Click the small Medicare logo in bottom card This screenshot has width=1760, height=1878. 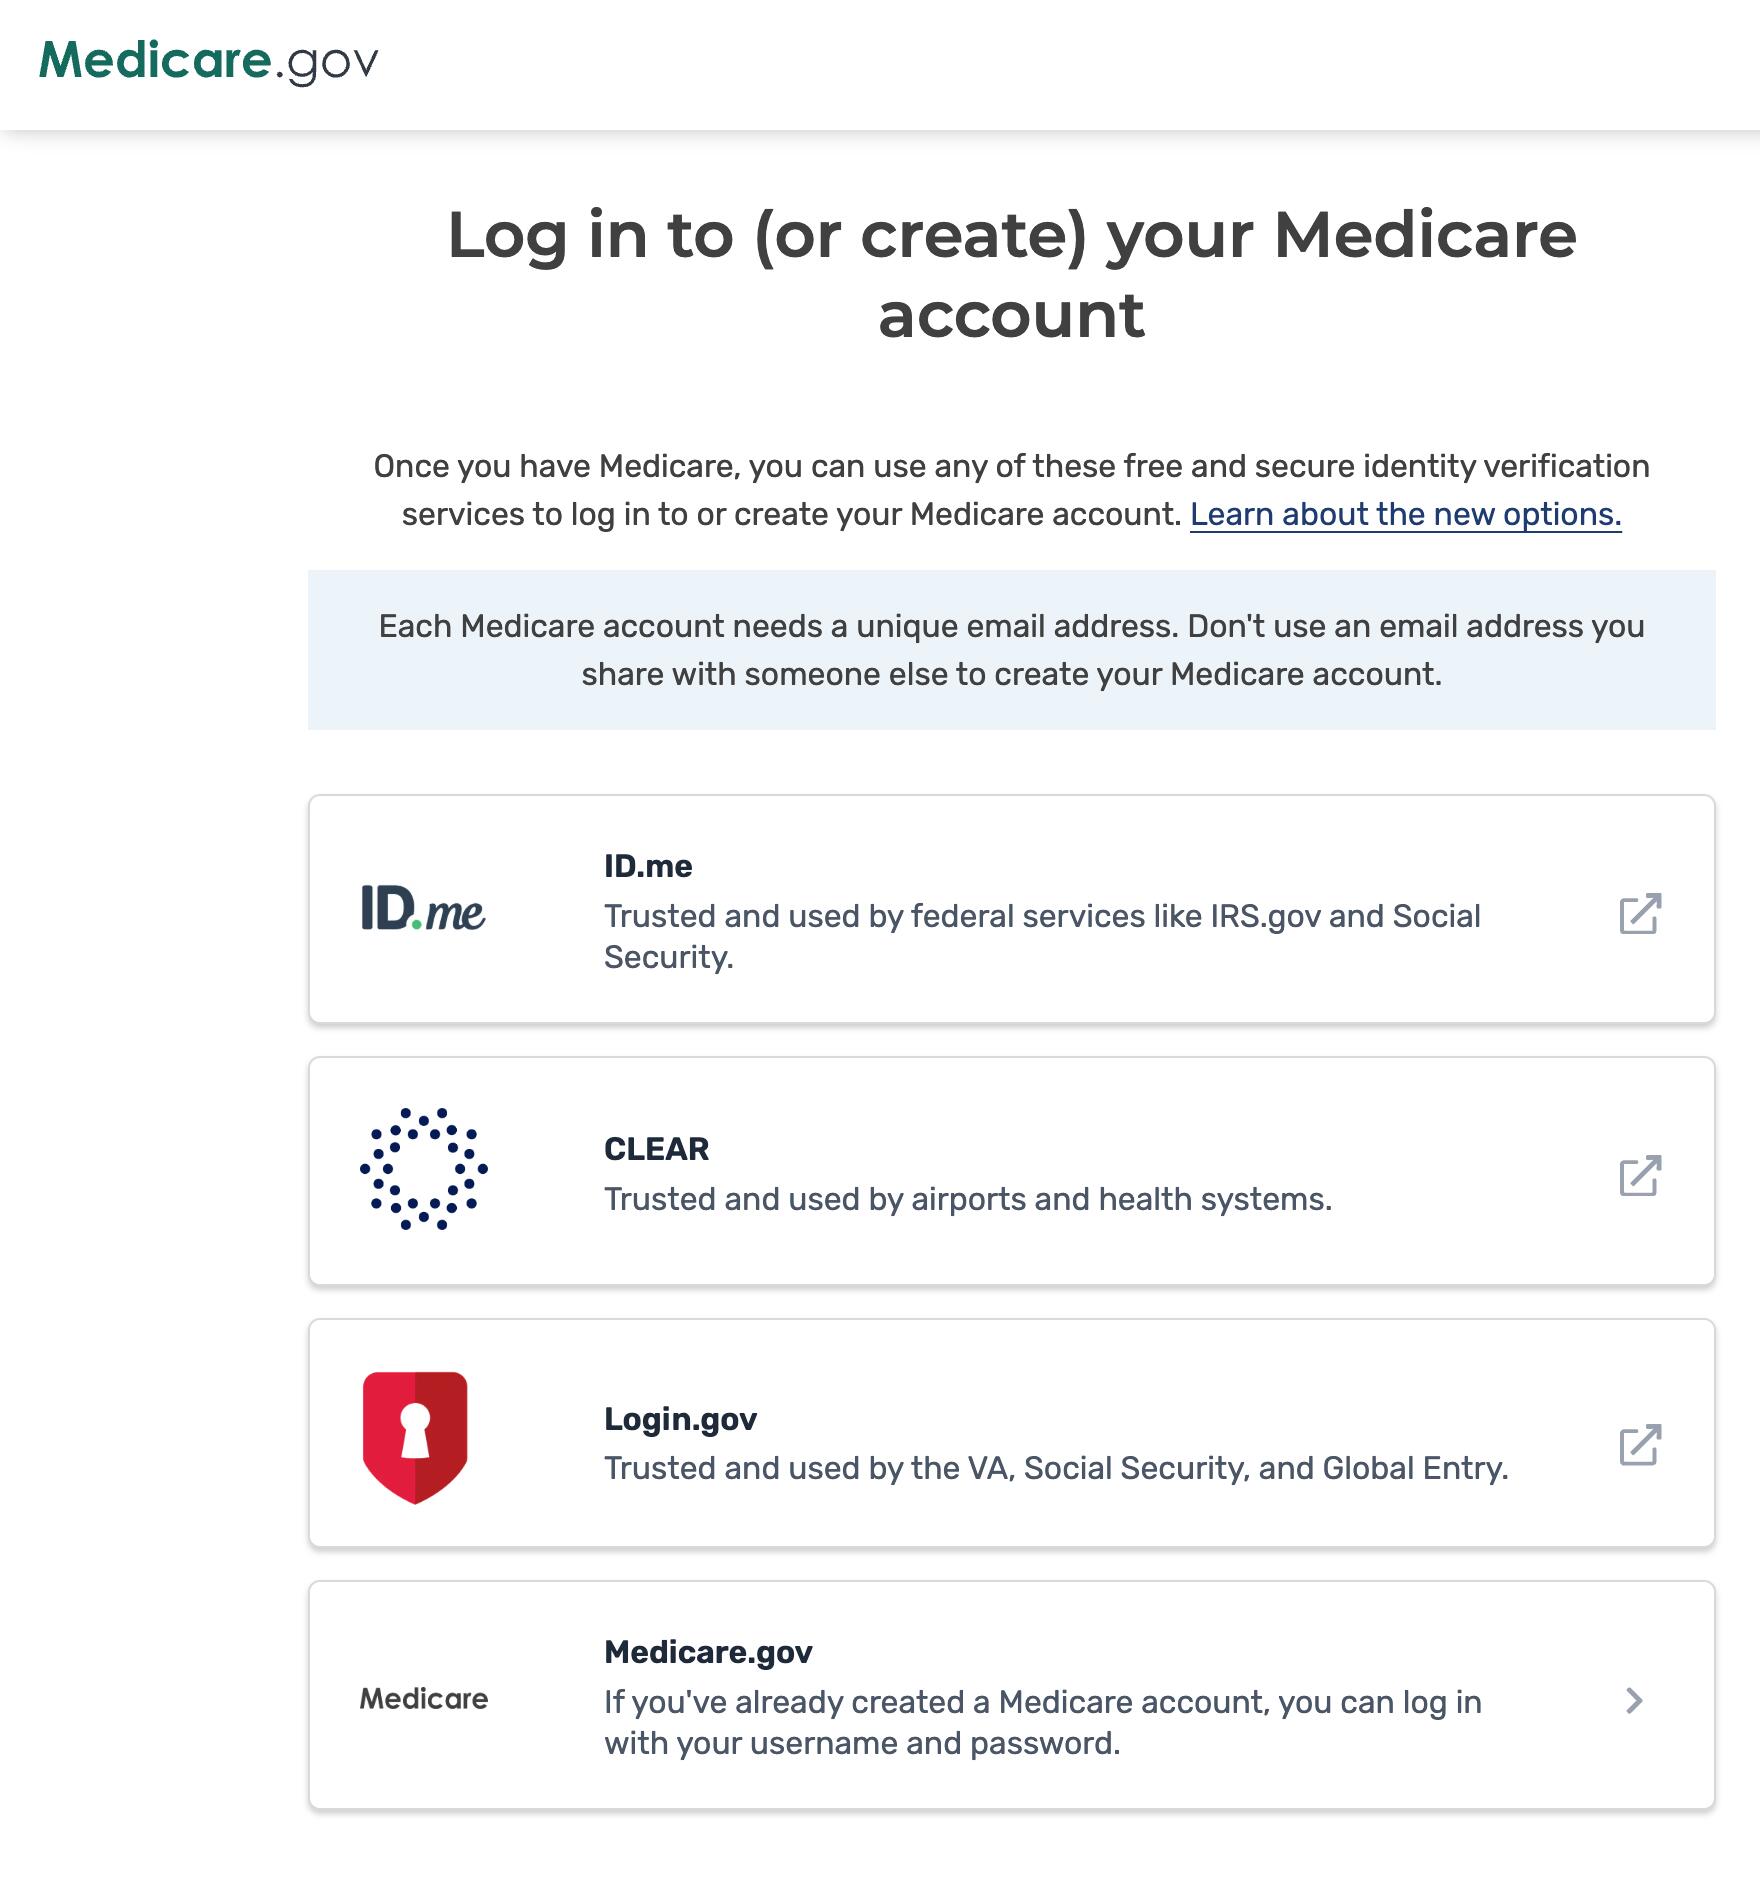(423, 1699)
